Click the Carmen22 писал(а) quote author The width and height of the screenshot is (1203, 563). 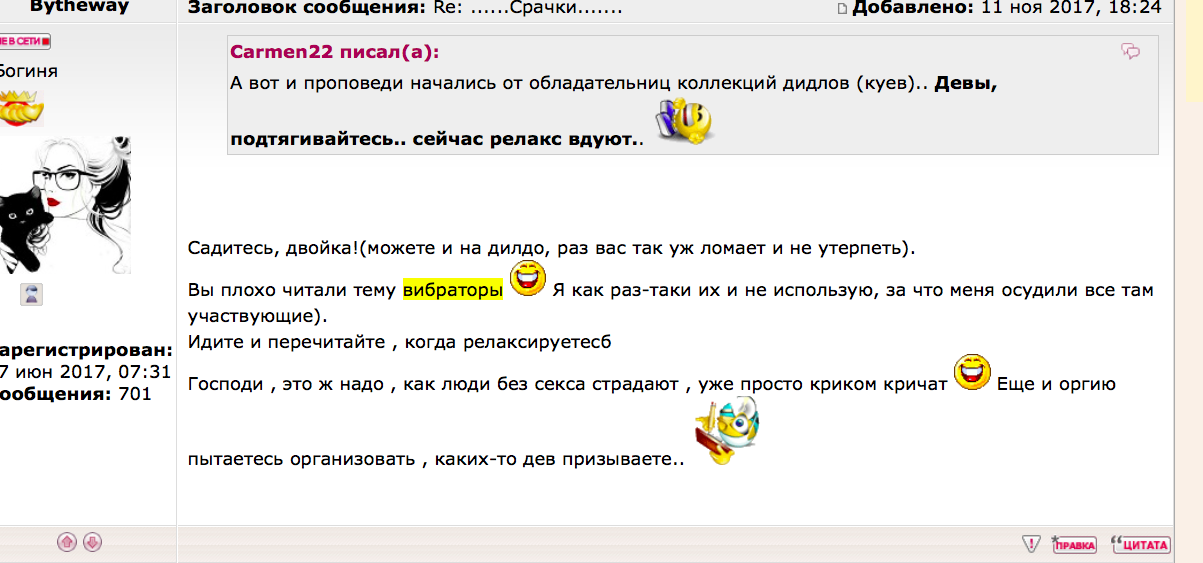click(x=334, y=52)
